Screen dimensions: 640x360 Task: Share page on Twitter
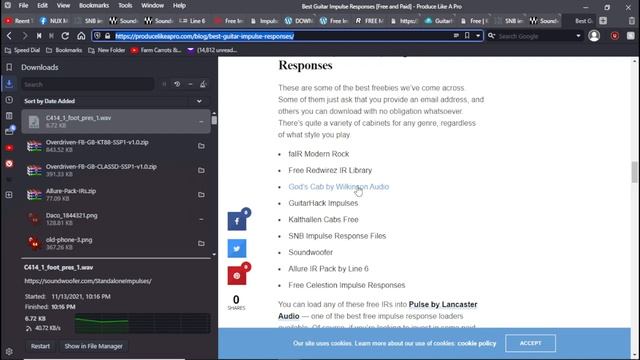(x=237, y=249)
